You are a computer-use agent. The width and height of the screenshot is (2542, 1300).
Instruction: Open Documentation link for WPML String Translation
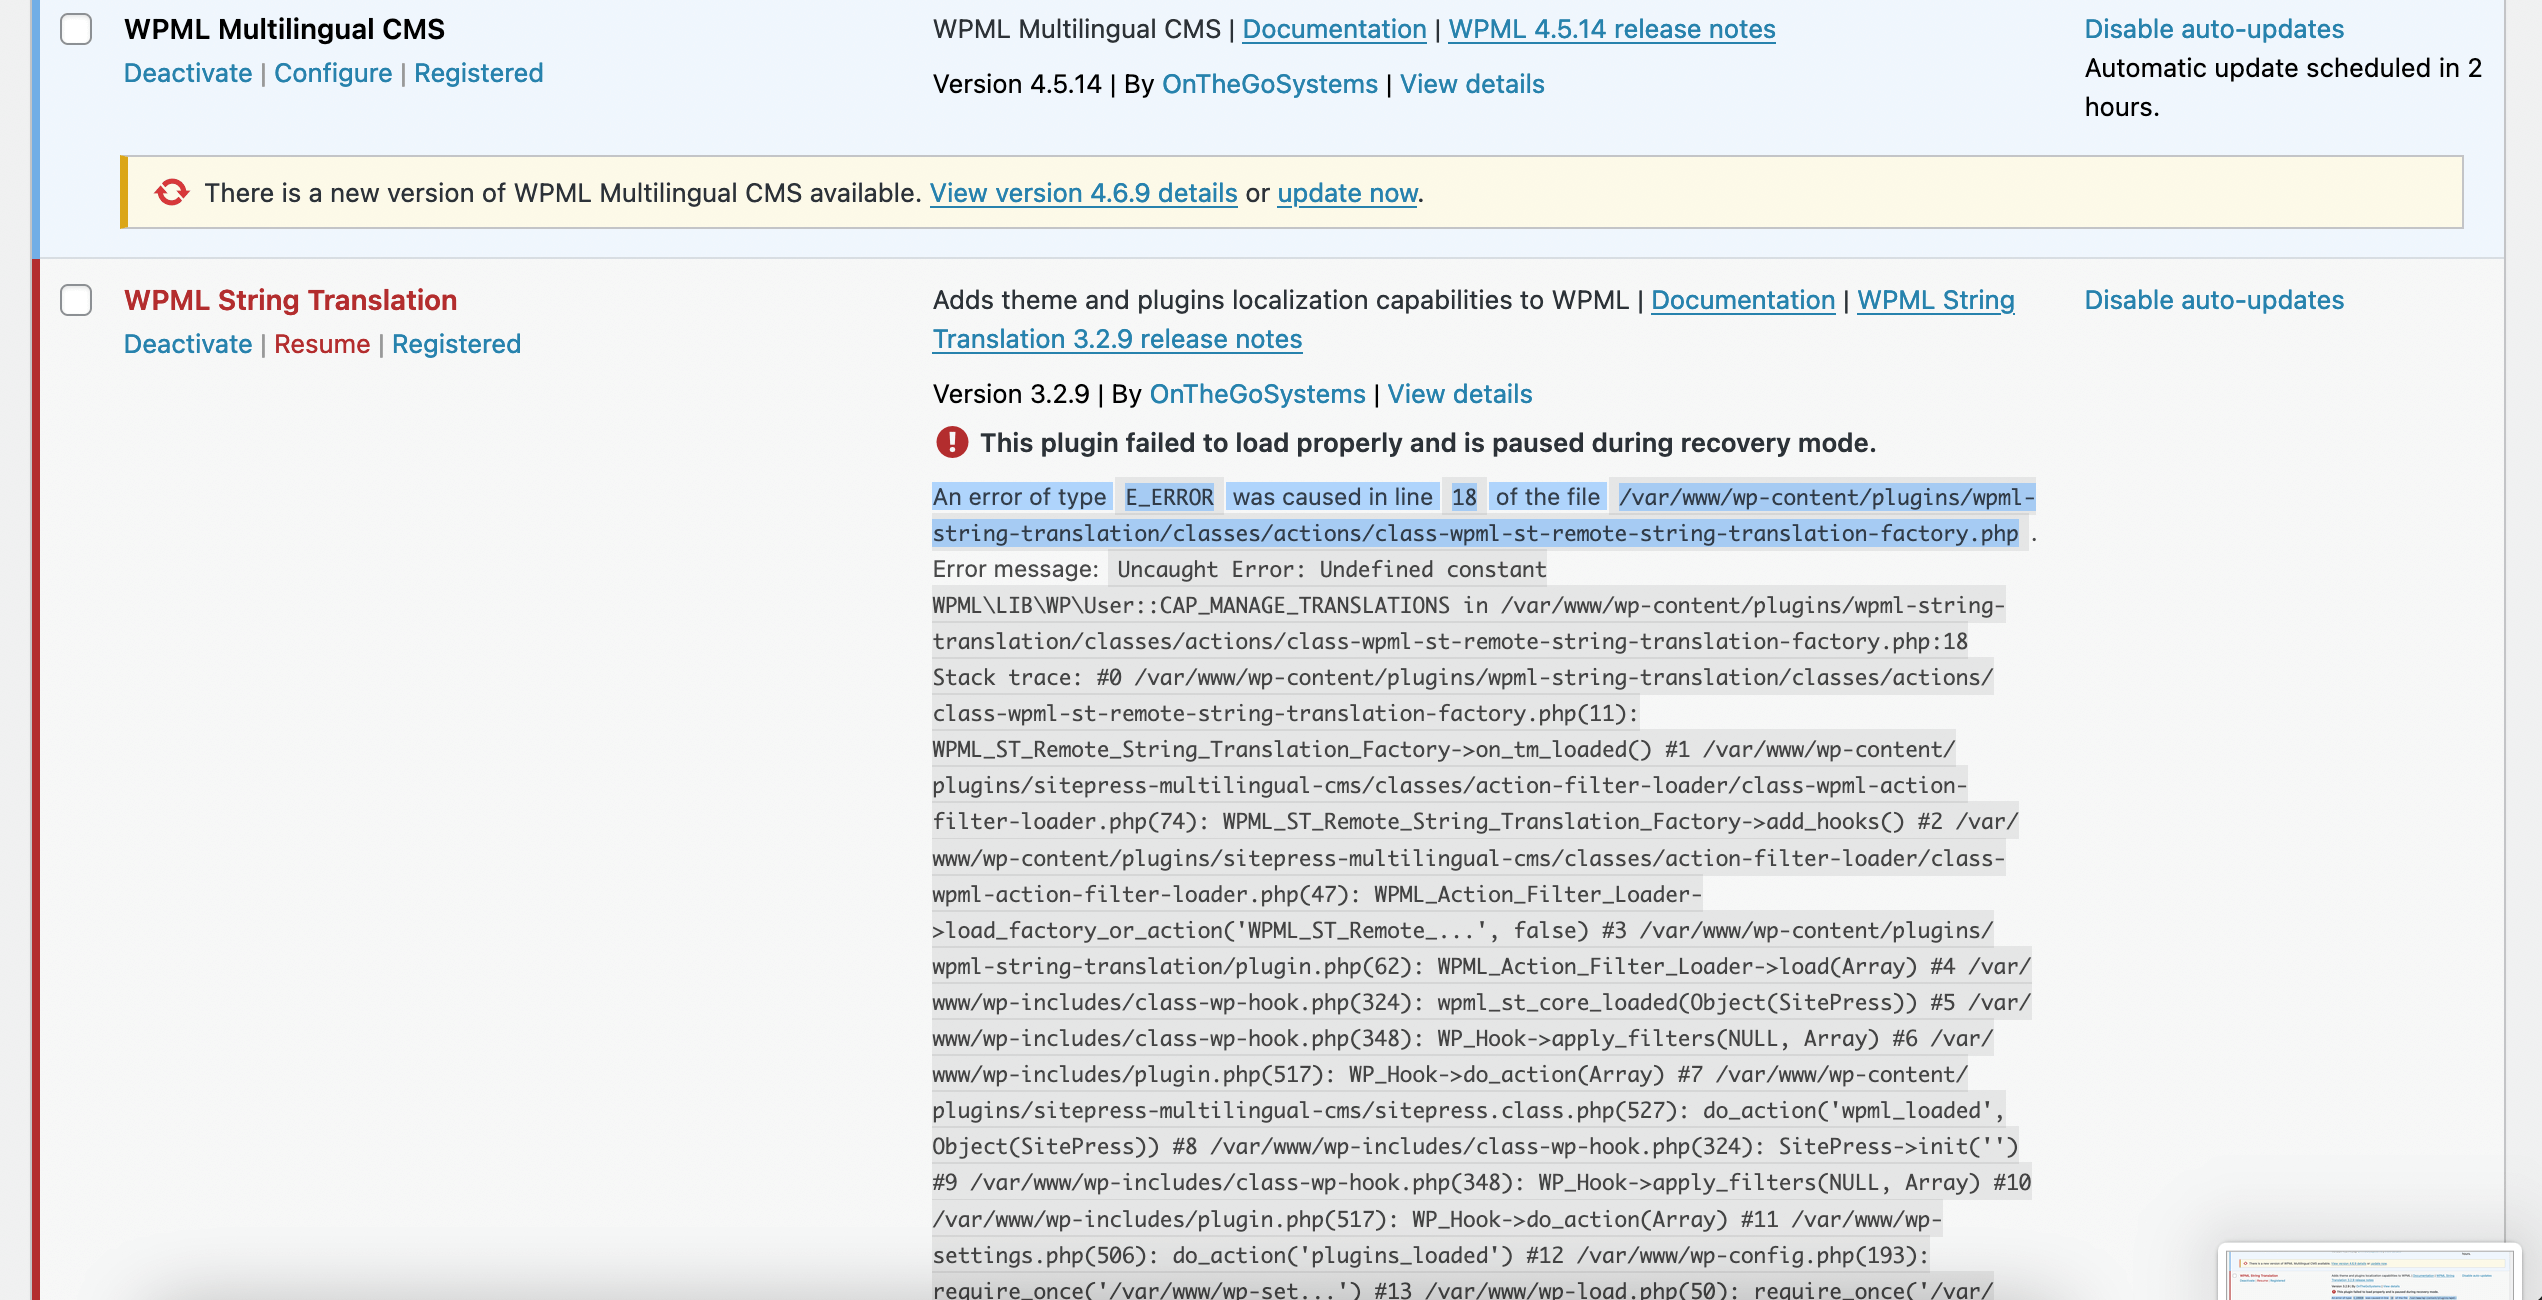coord(1743,300)
